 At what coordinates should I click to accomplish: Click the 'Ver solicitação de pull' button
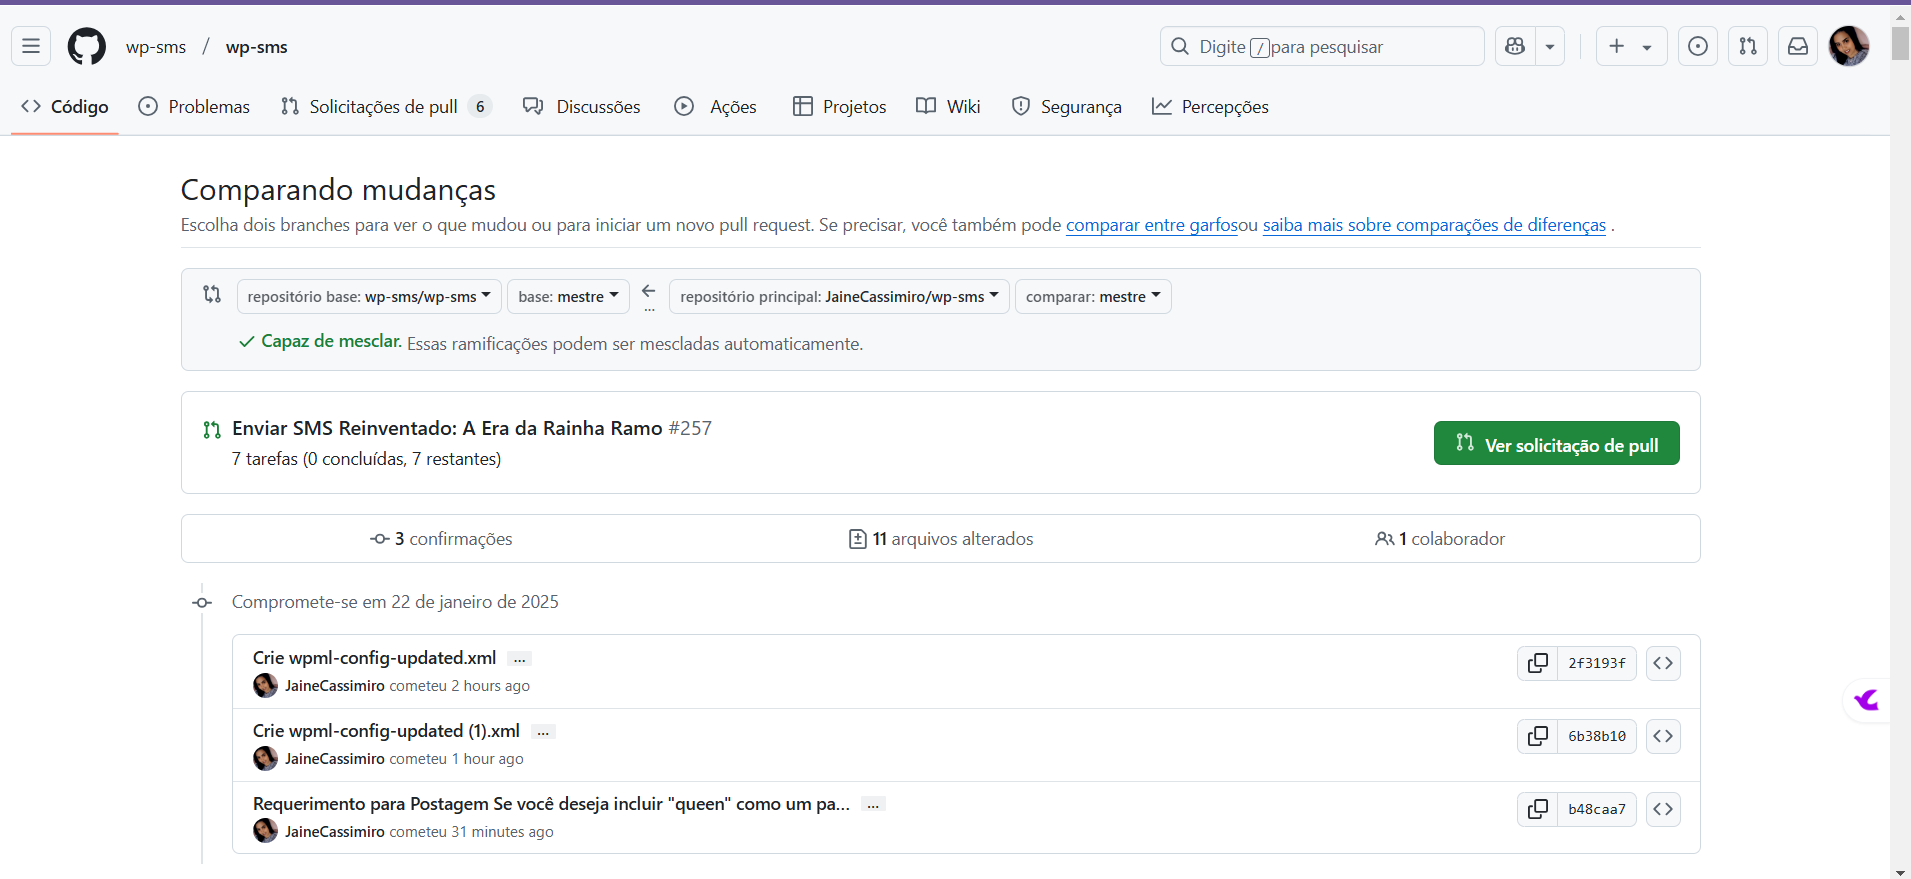[1556, 443]
